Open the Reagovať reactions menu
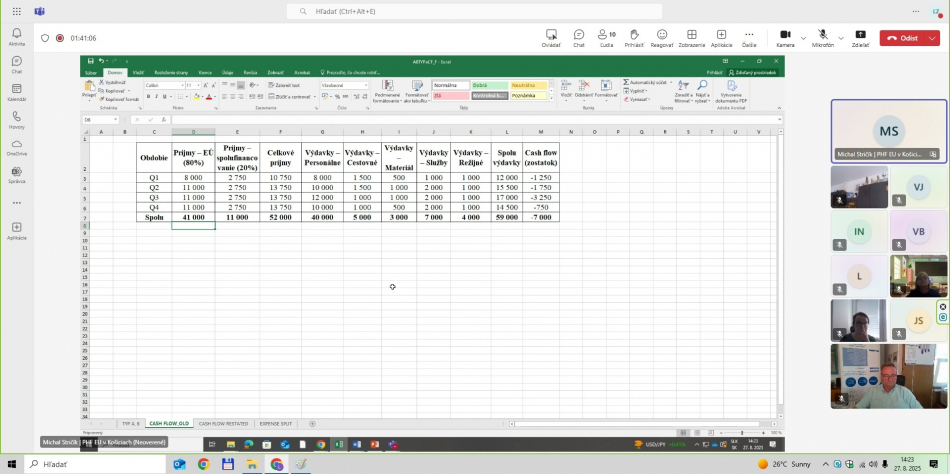The width and height of the screenshot is (950, 474). [662, 37]
